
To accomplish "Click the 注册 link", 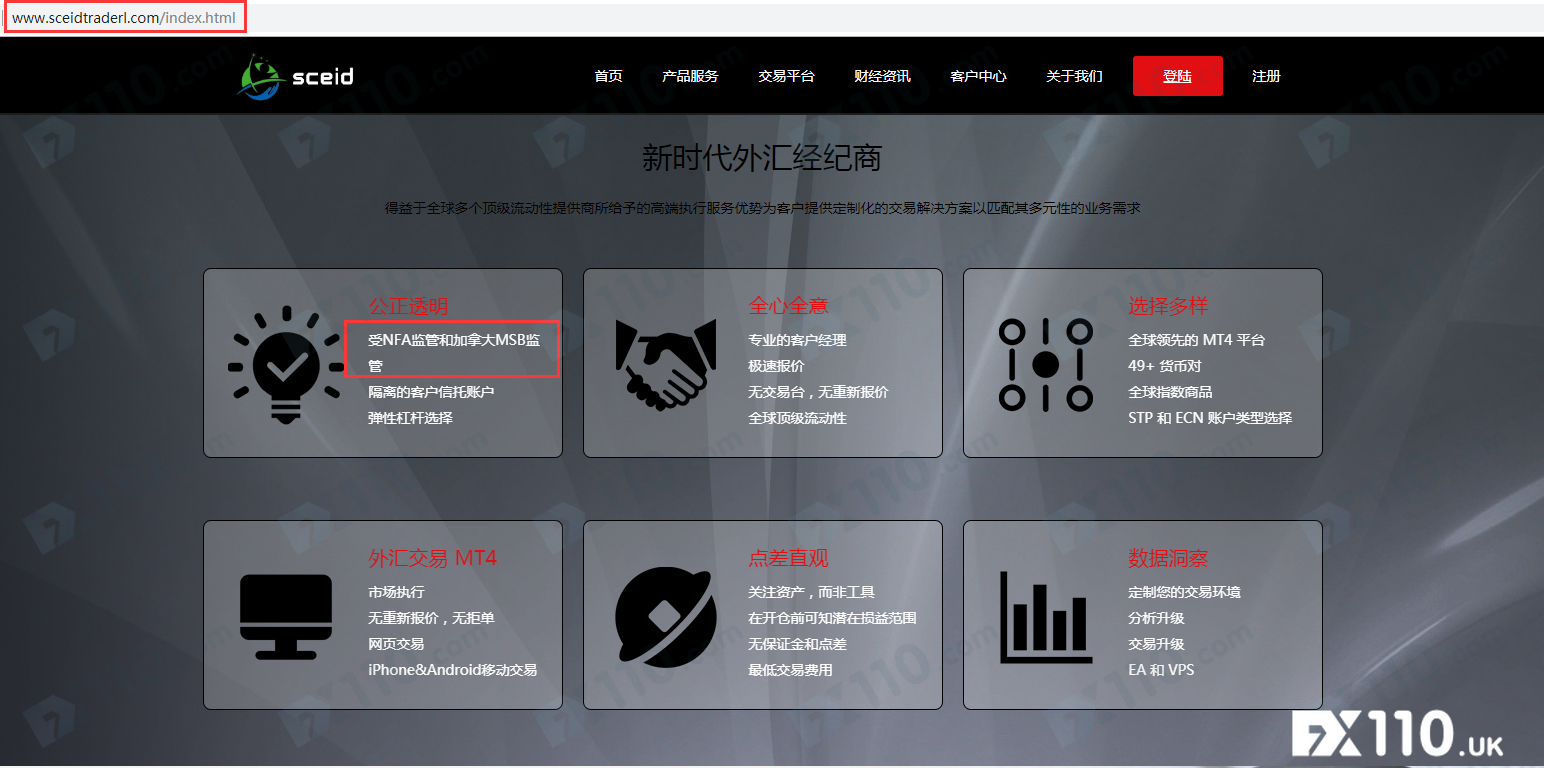I will 1266,76.
